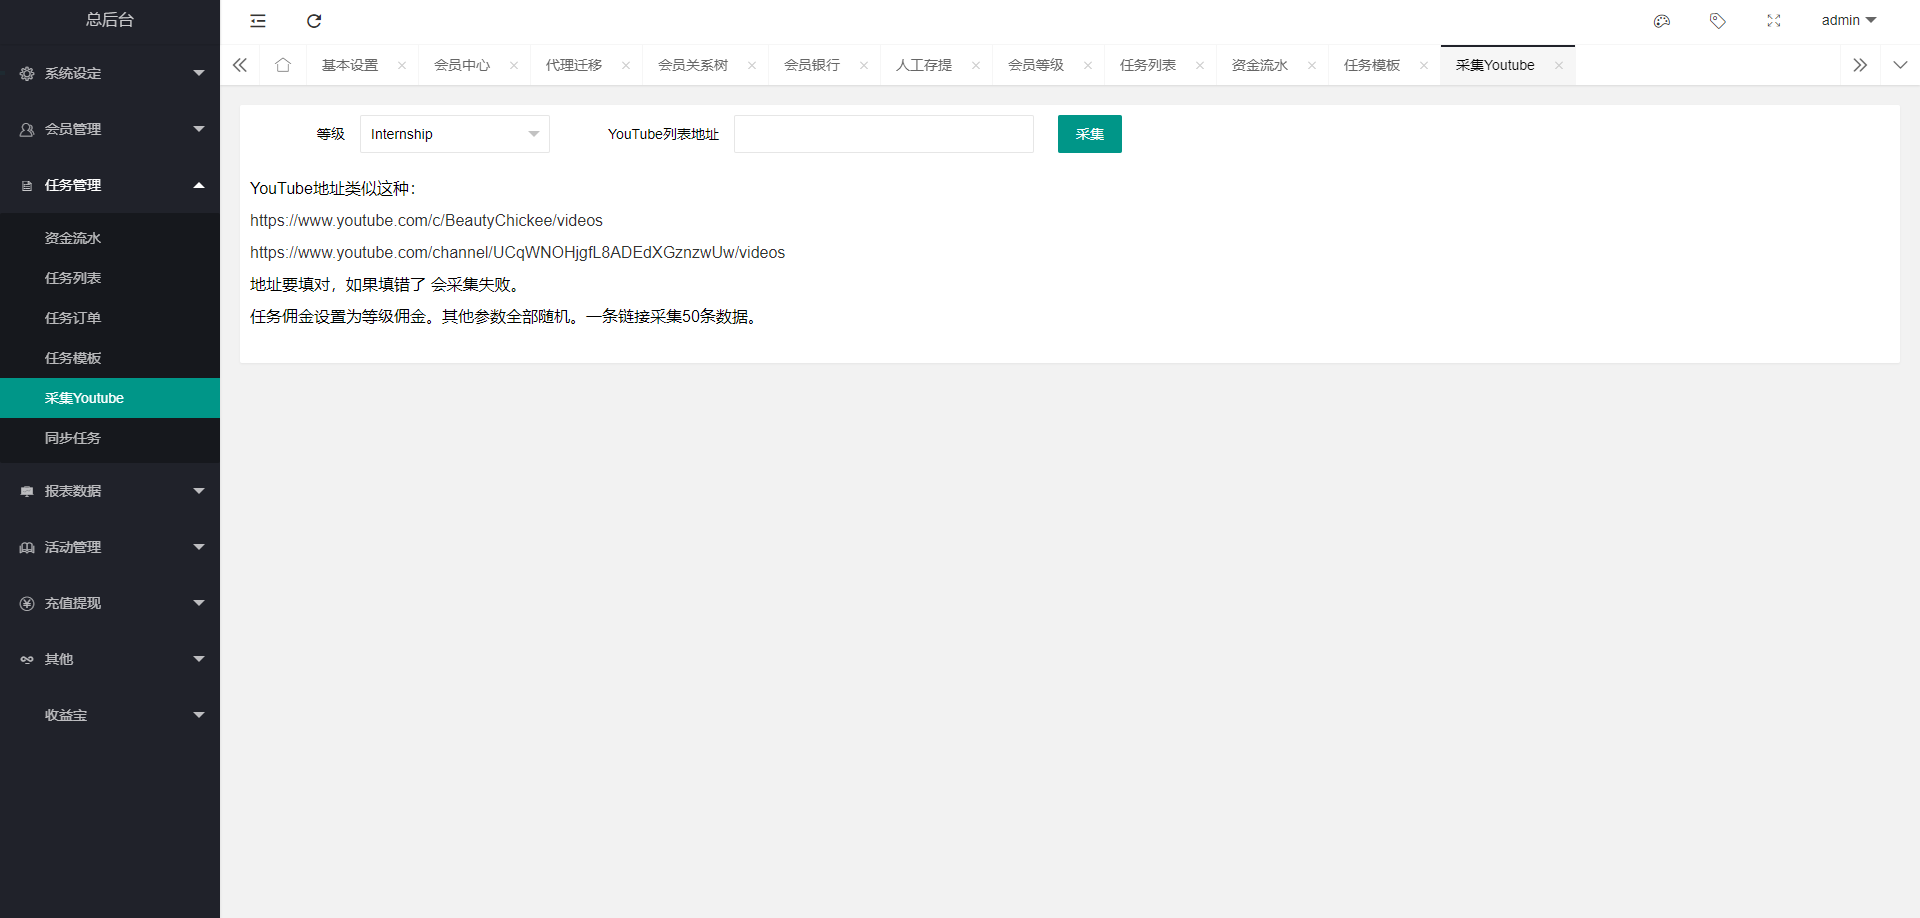Switch to the 会员等级 tab

1035,65
